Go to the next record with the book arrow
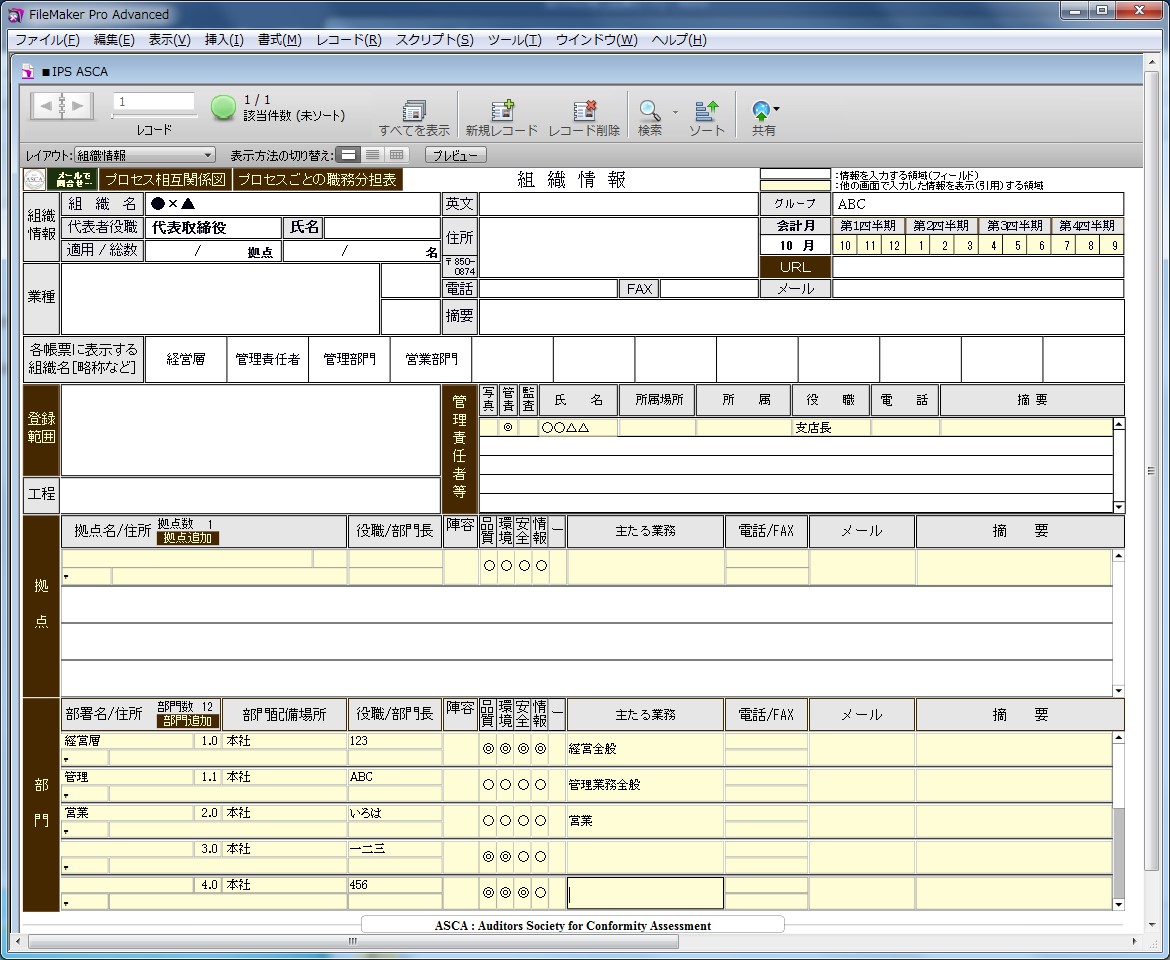1170x960 pixels. pos(79,106)
